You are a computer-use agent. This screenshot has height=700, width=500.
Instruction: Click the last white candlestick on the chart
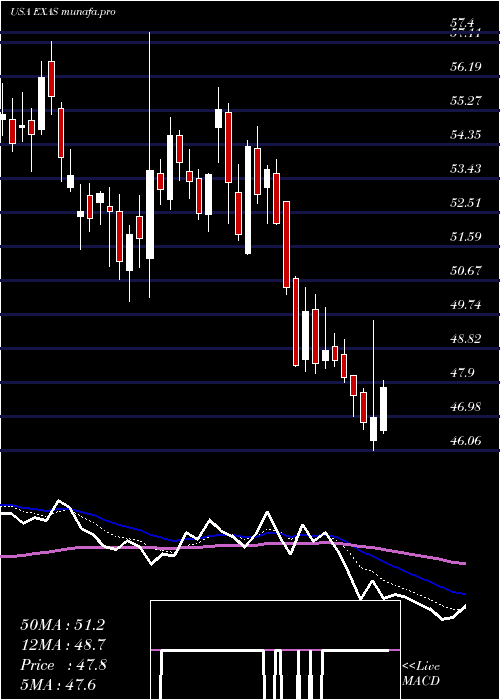pyautogui.click(x=383, y=409)
